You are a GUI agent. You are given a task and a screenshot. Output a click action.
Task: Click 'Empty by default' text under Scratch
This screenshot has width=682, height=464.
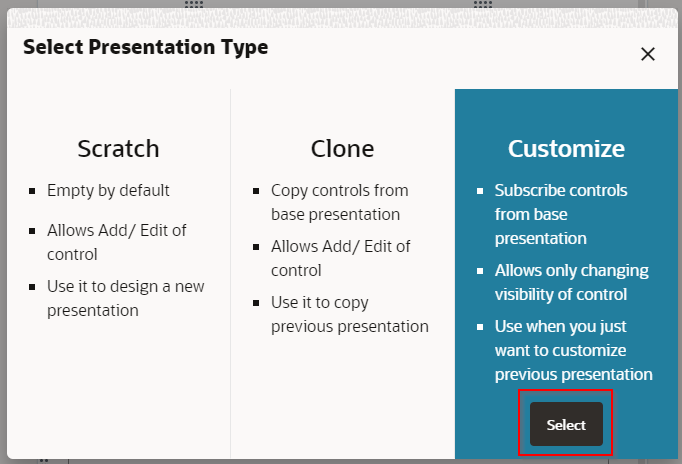[x=108, y=190]
